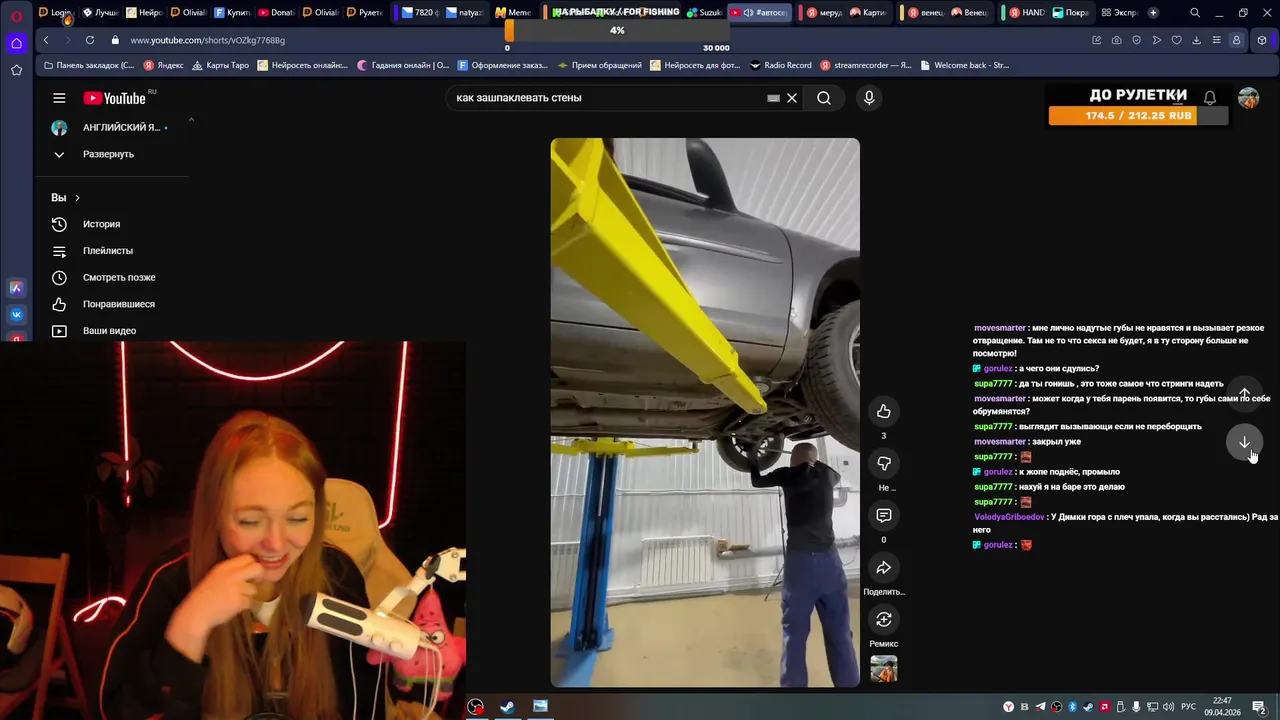Clear the search query text
1280x720 pixels.
pos(792,98)
